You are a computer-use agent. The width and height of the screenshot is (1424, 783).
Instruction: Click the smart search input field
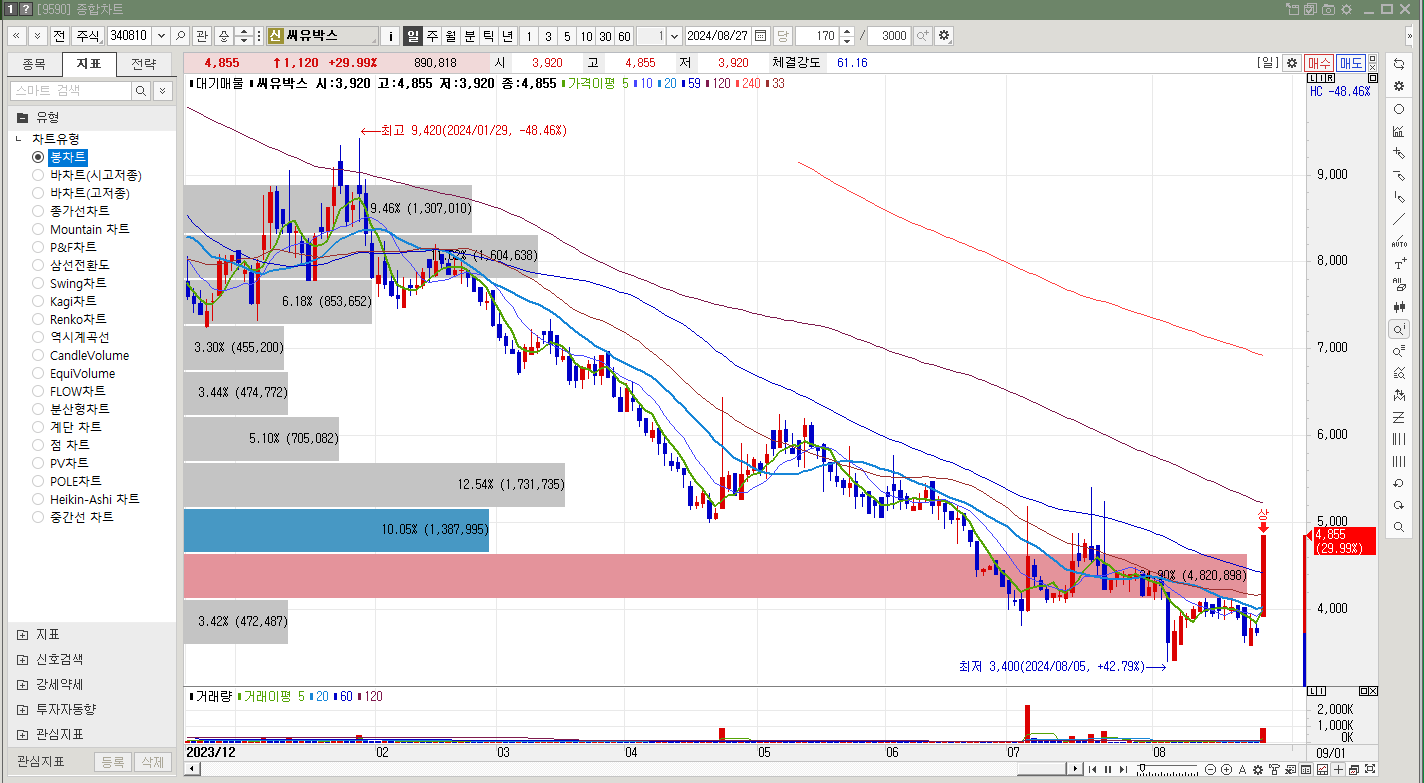(x=71, y=91)
